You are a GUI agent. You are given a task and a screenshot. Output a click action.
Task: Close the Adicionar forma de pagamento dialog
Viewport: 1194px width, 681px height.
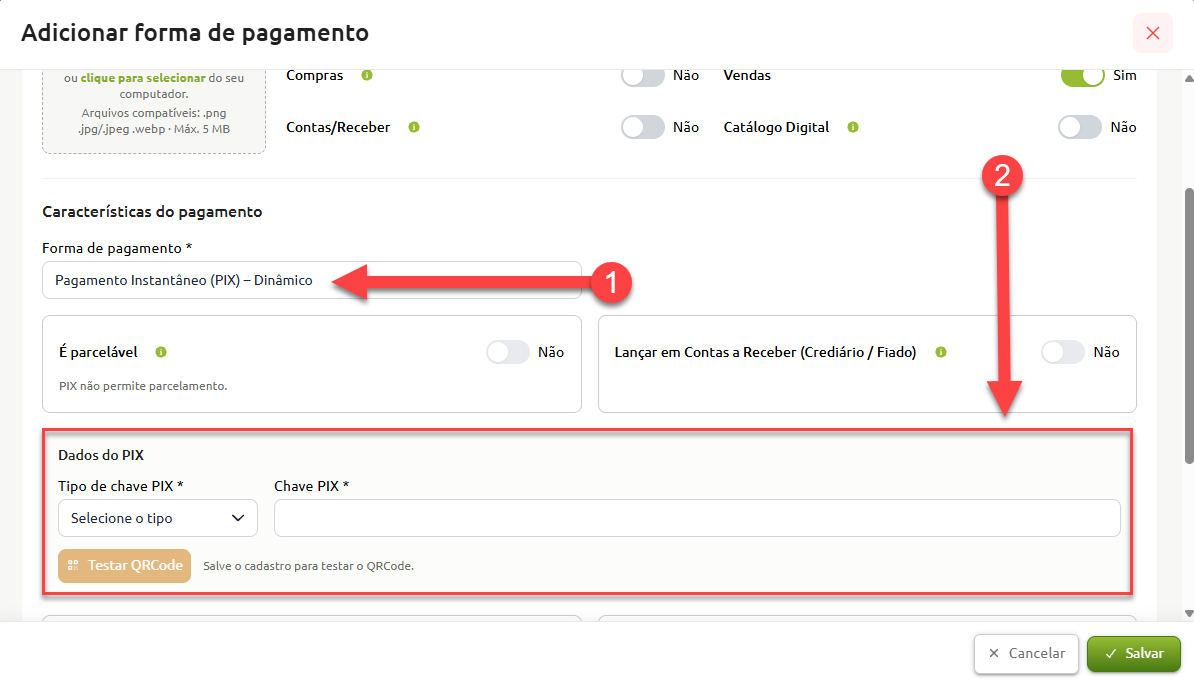pos(1153,33)
